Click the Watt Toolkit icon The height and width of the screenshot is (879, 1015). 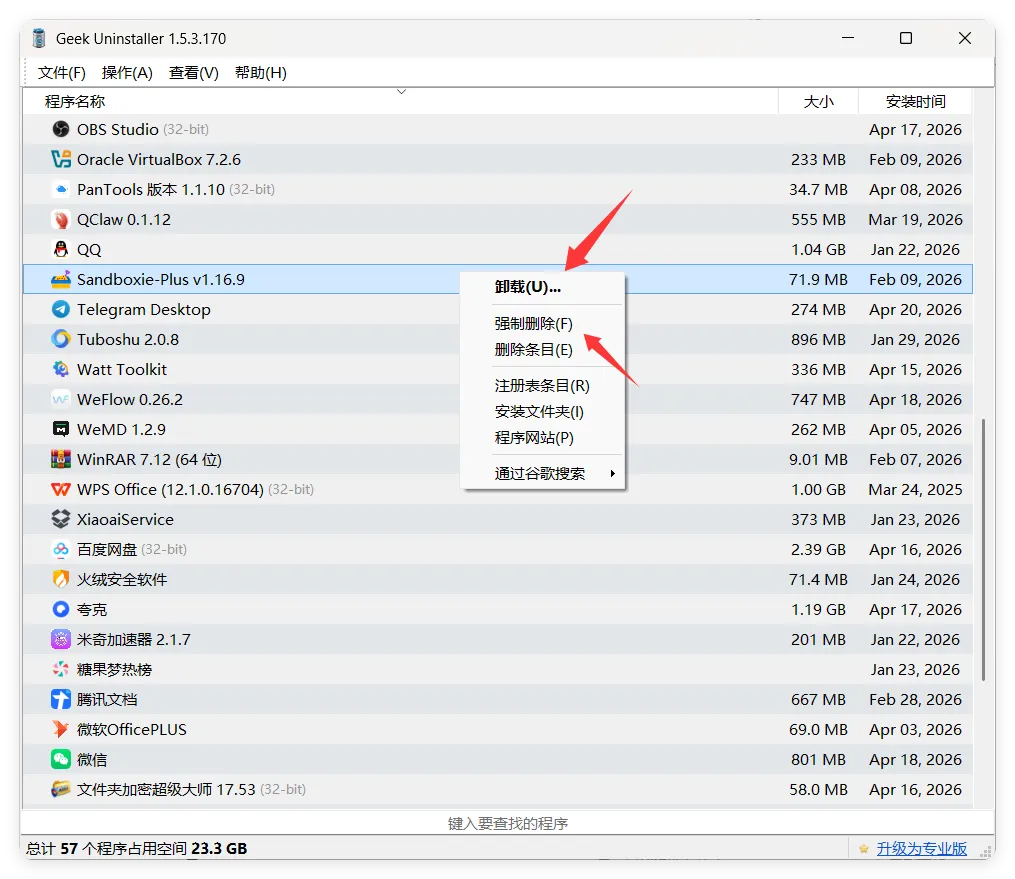[61, 370]
